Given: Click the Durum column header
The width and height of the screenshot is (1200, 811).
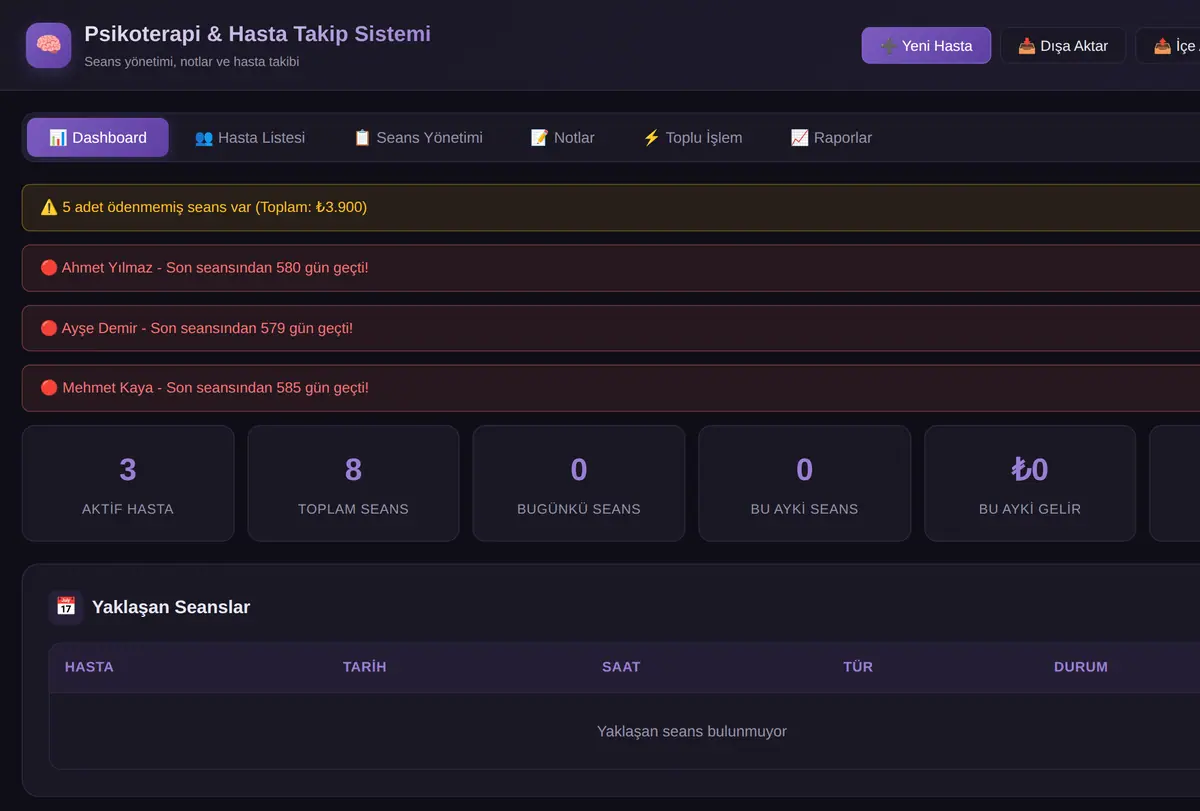Looking at the screenshot, I should click(1081, 667).
